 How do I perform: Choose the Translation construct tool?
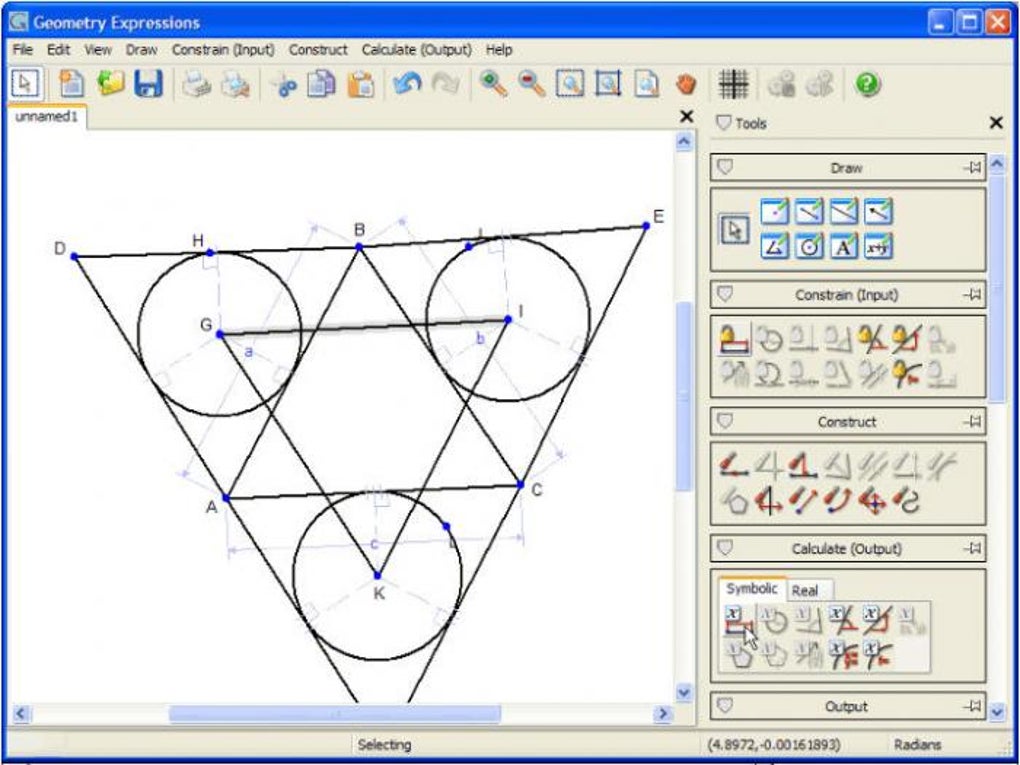803,502
